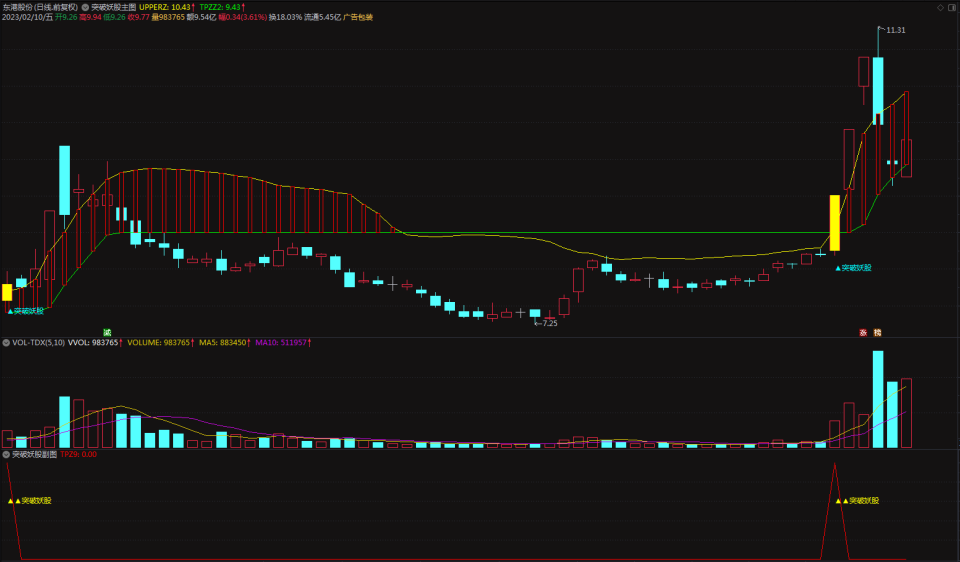The image size is (960, 562).
Task: Click the MA10: 511957 volume value
Action: point(283,343)
